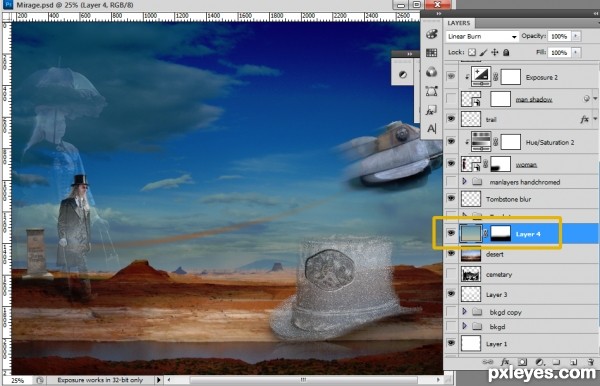
Task: Expand the bkgd copy group
Action: tap(465, 311)
